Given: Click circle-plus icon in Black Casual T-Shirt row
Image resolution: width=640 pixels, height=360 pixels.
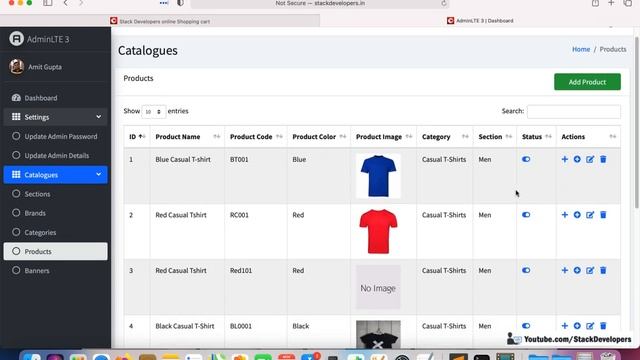Looking at the screenshot, I should (x=577, y=326).
